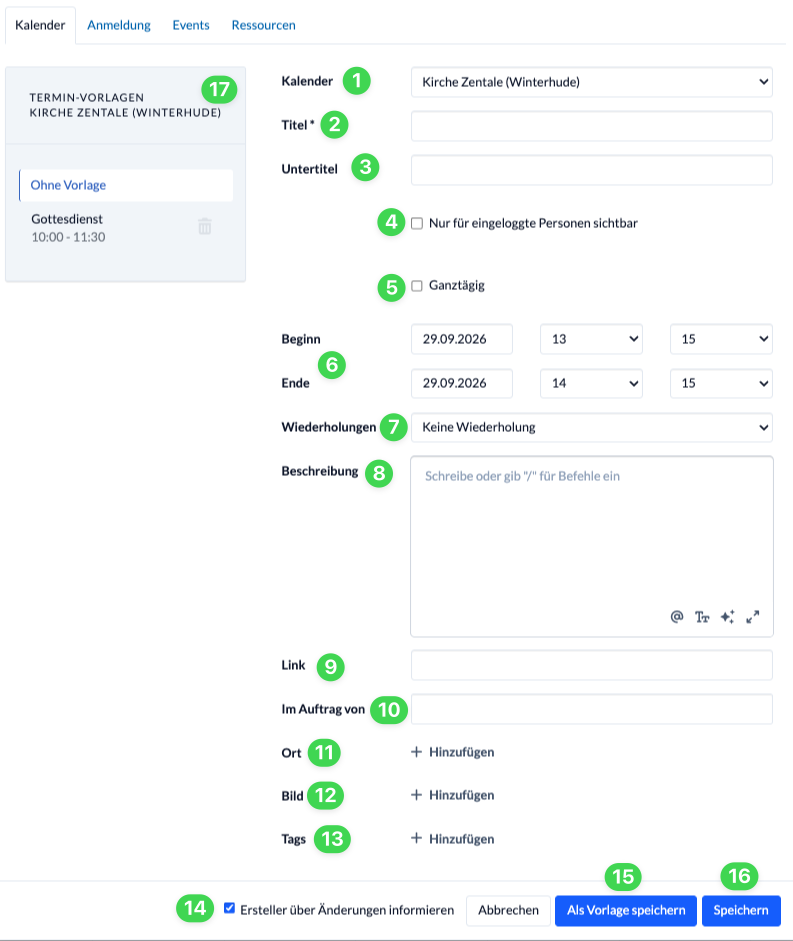This screenshot has height=941, width=793.
Task: Click the 'Als Vorlage speichern' button
Action: 626,910
